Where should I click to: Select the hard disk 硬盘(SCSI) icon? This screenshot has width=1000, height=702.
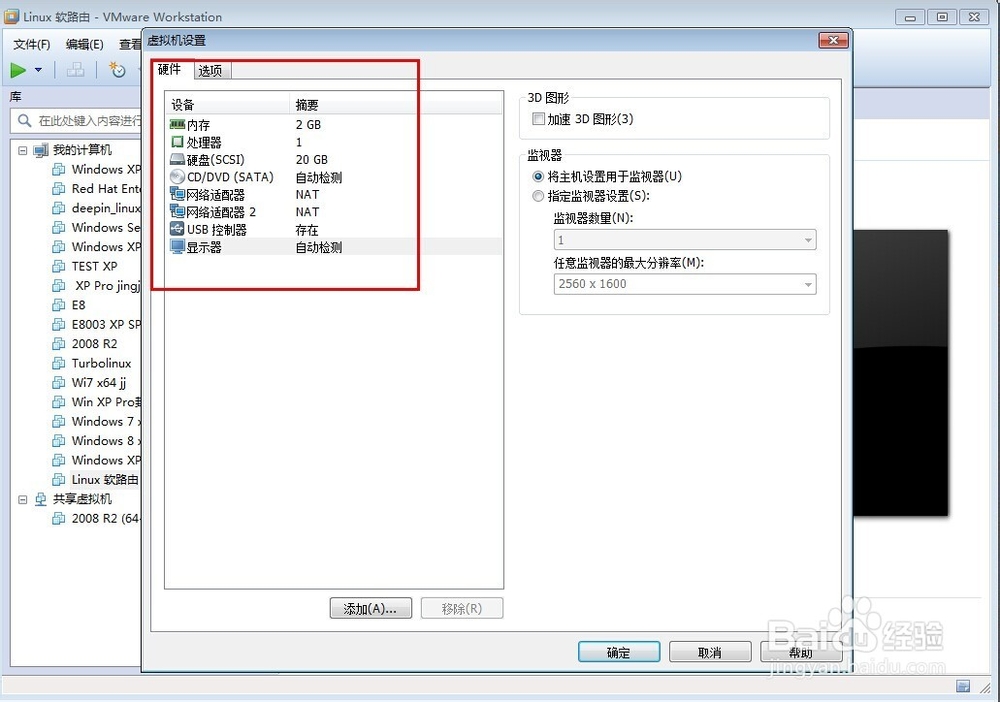177,159
